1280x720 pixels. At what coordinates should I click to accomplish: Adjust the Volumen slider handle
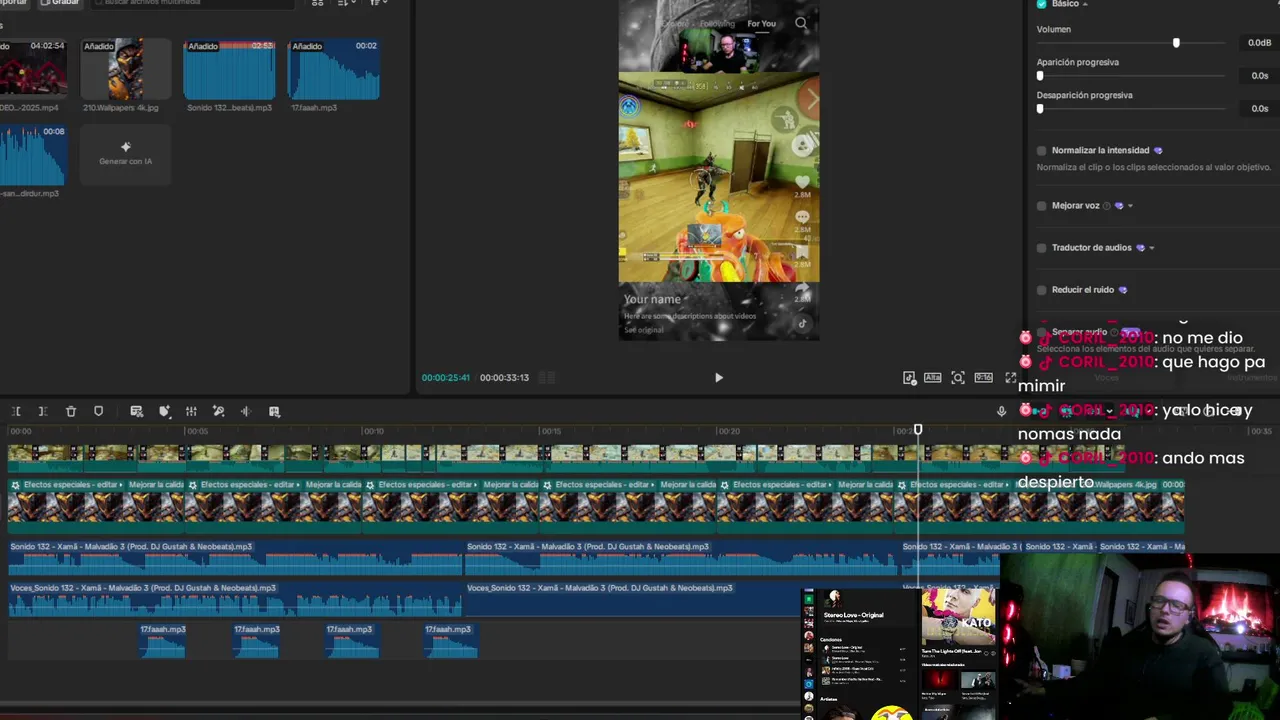click(1176, 43)
